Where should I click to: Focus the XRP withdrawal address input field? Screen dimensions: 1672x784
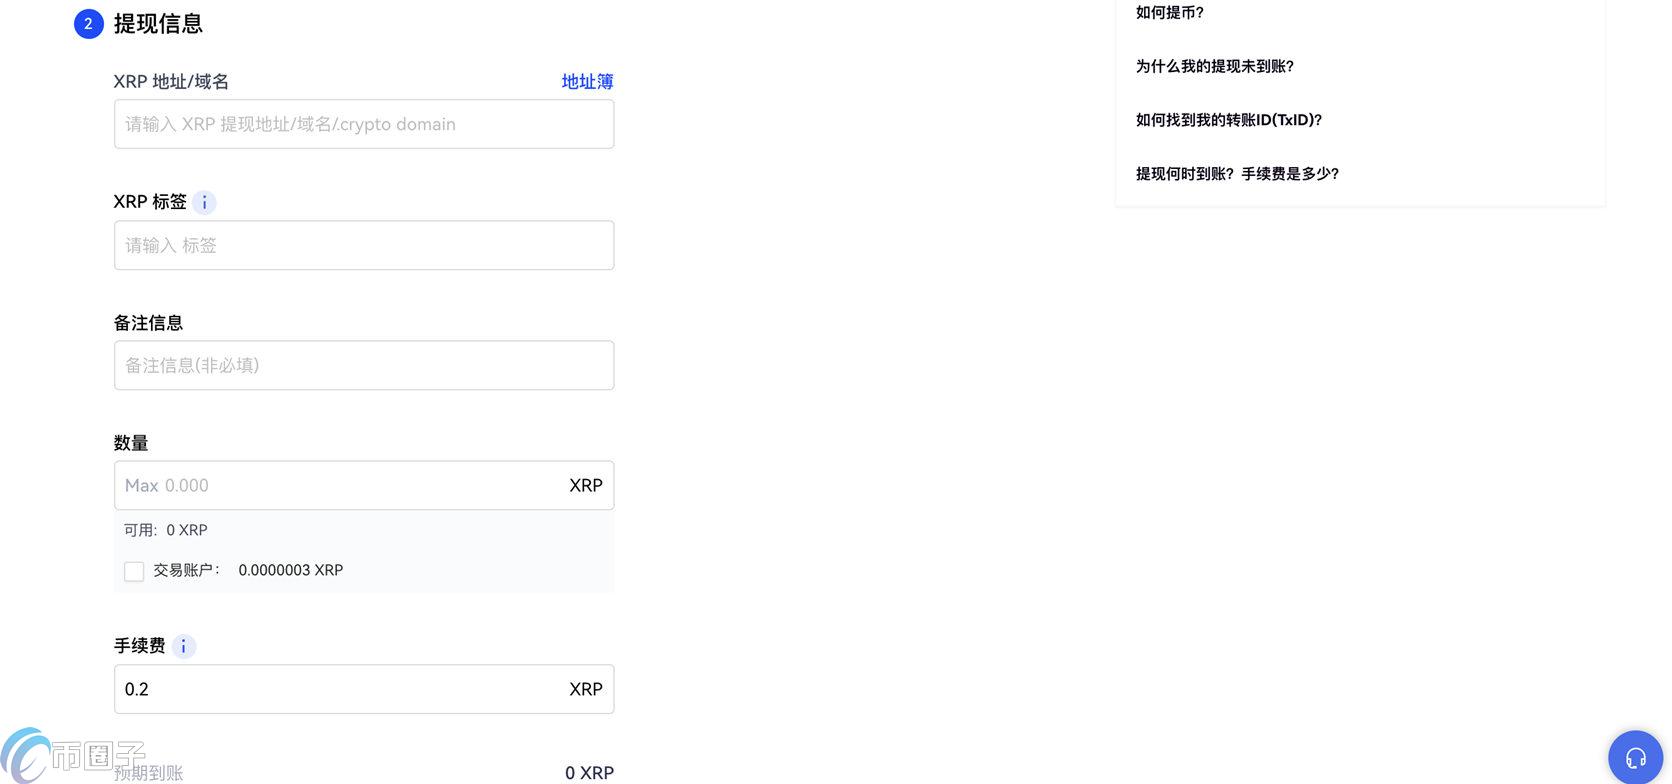(x=363, y=124)
